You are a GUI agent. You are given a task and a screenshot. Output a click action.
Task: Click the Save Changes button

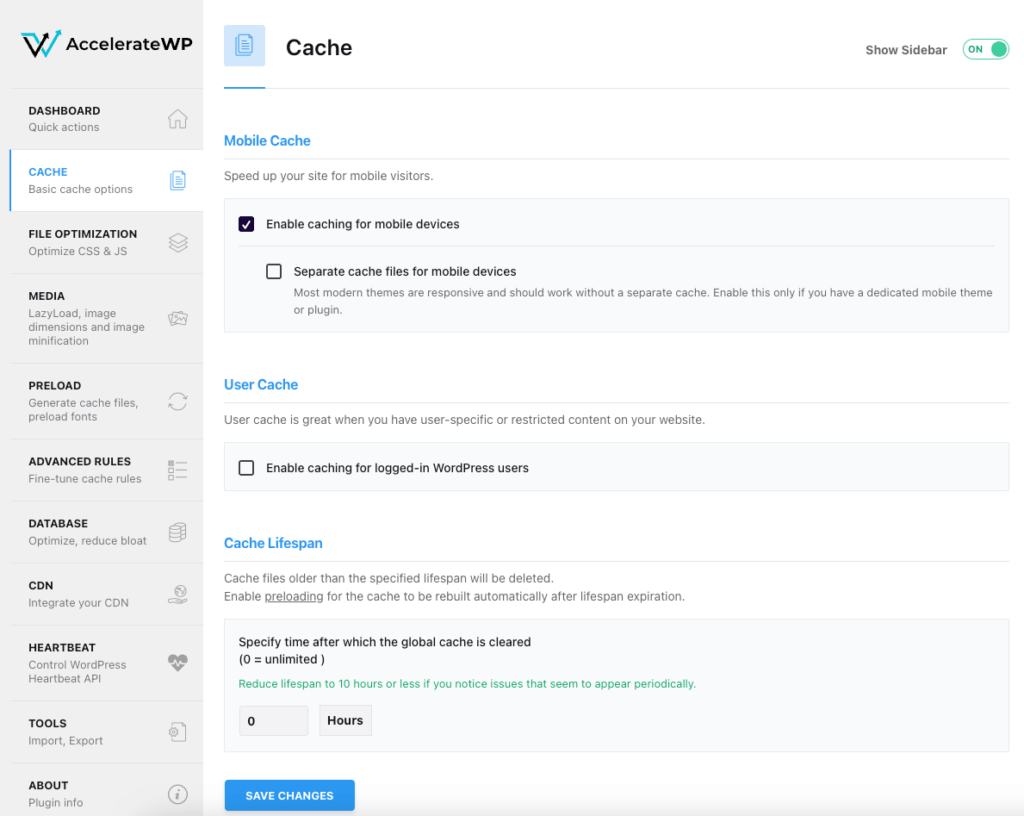pyautogui.click(x=289, y=795)
